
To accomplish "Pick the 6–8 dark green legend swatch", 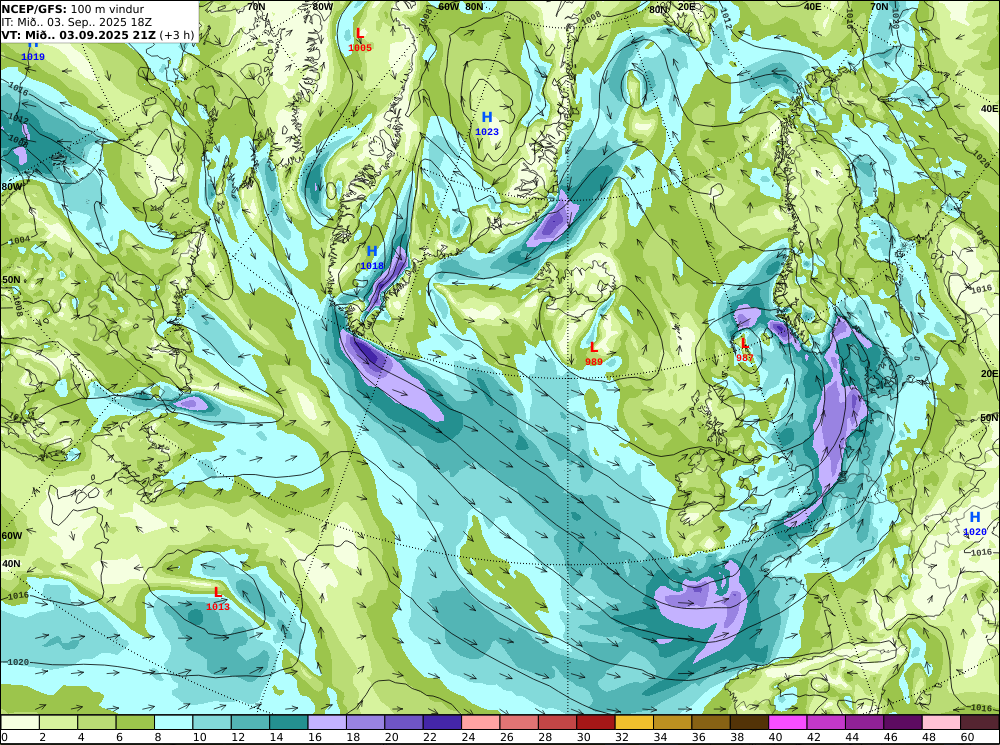I will coord(135,722).
